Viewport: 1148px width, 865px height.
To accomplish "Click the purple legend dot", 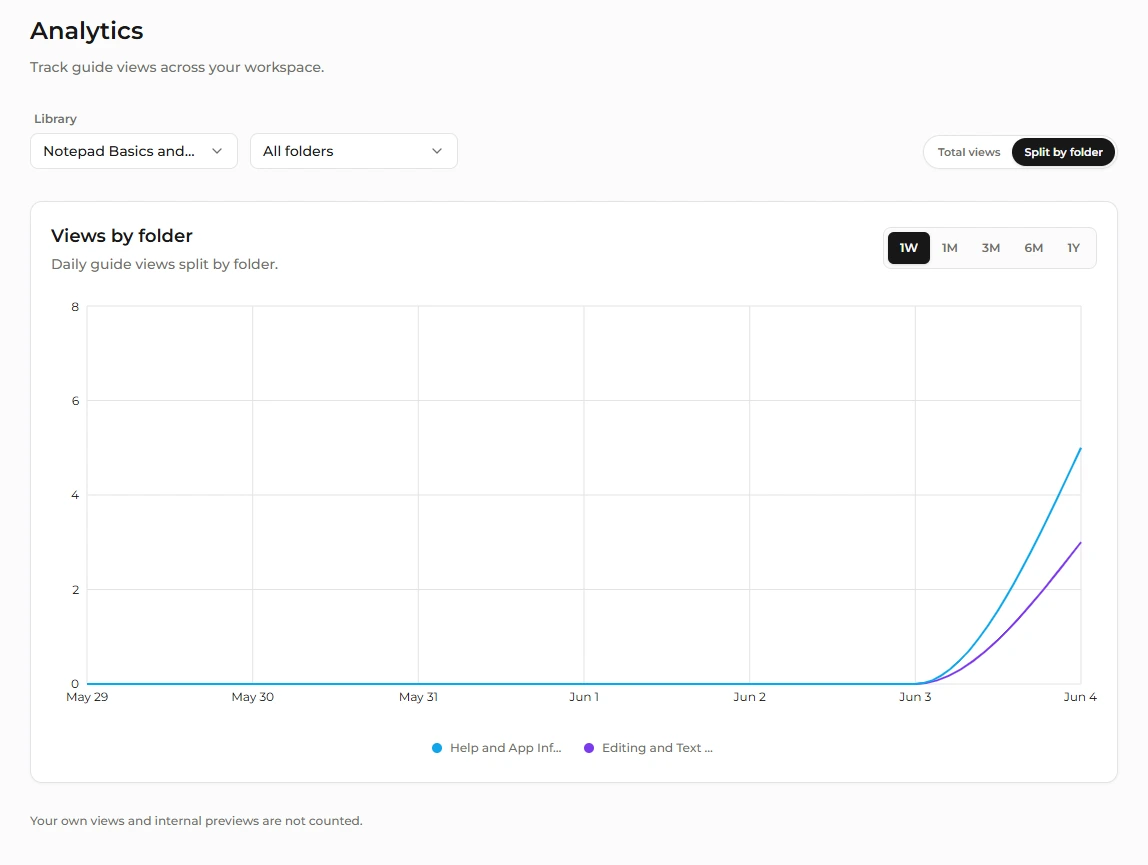I will click(x=589, y=748).
